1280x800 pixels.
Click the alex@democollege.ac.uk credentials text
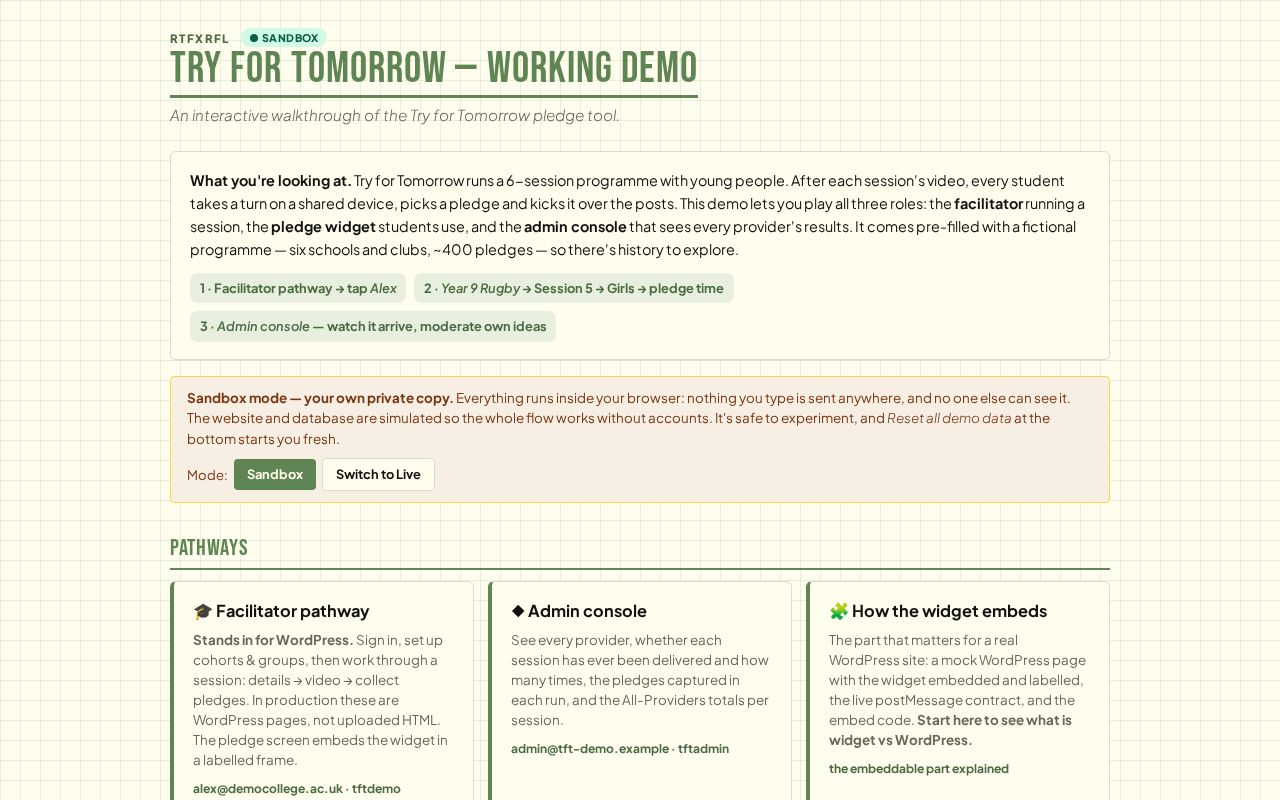click(297, 788)
